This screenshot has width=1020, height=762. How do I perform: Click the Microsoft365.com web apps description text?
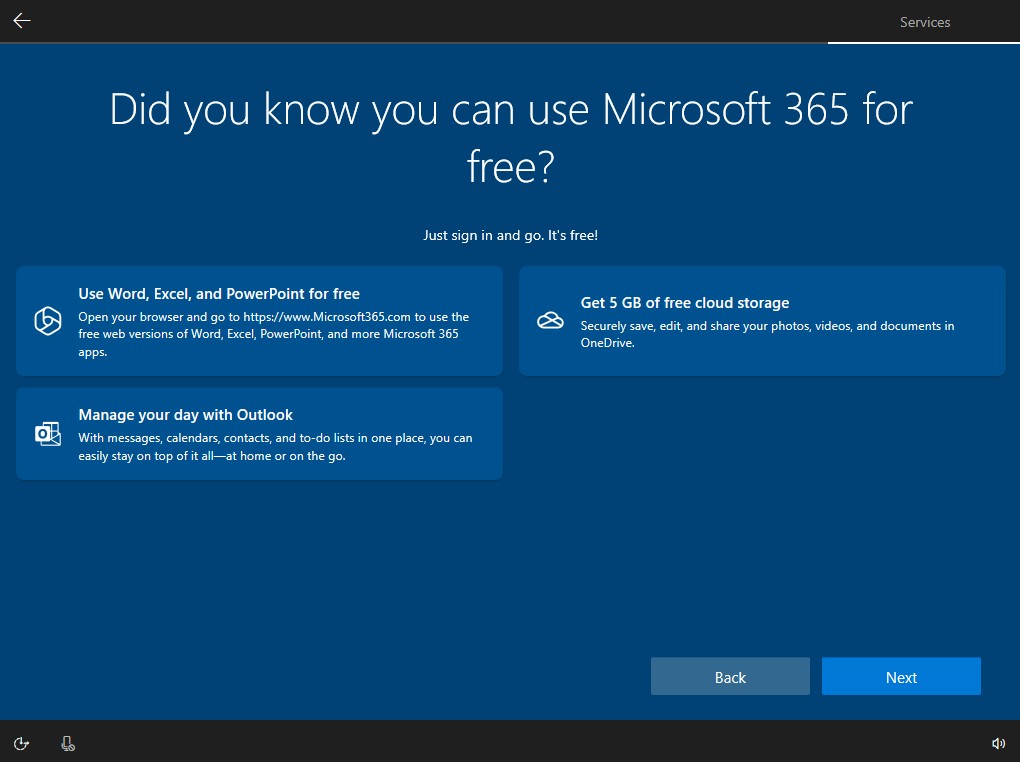point(273,334)
